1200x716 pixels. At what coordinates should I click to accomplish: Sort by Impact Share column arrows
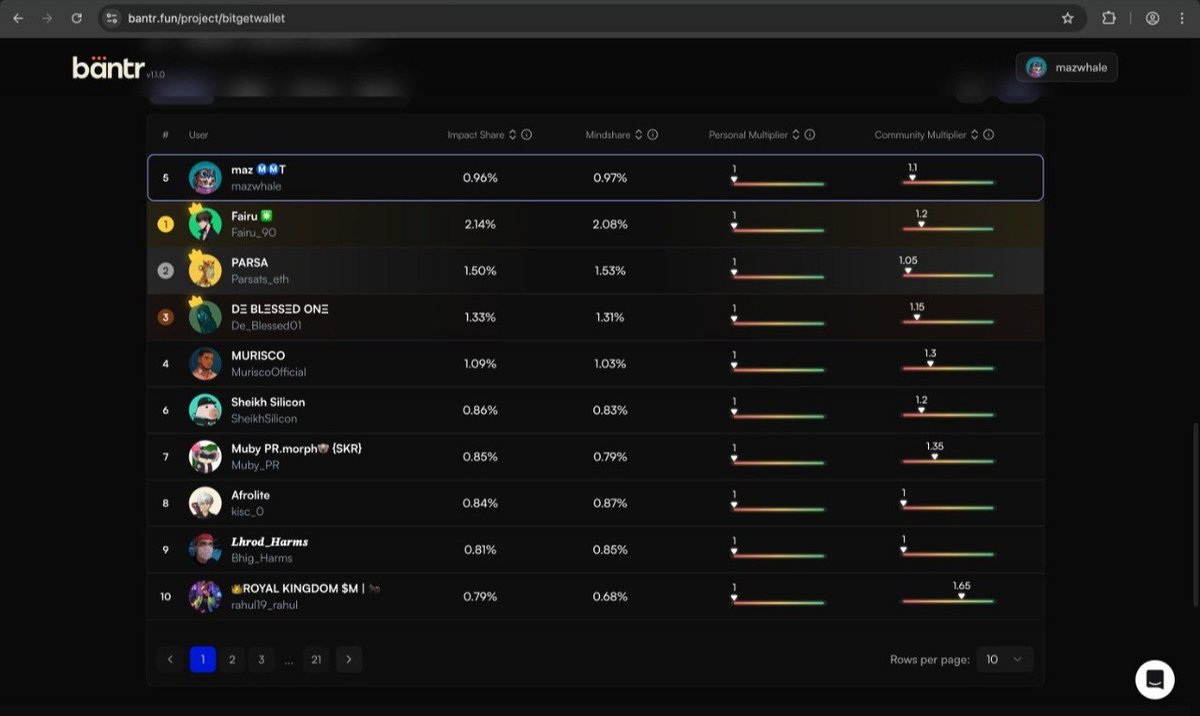click(x=512, y=135)
